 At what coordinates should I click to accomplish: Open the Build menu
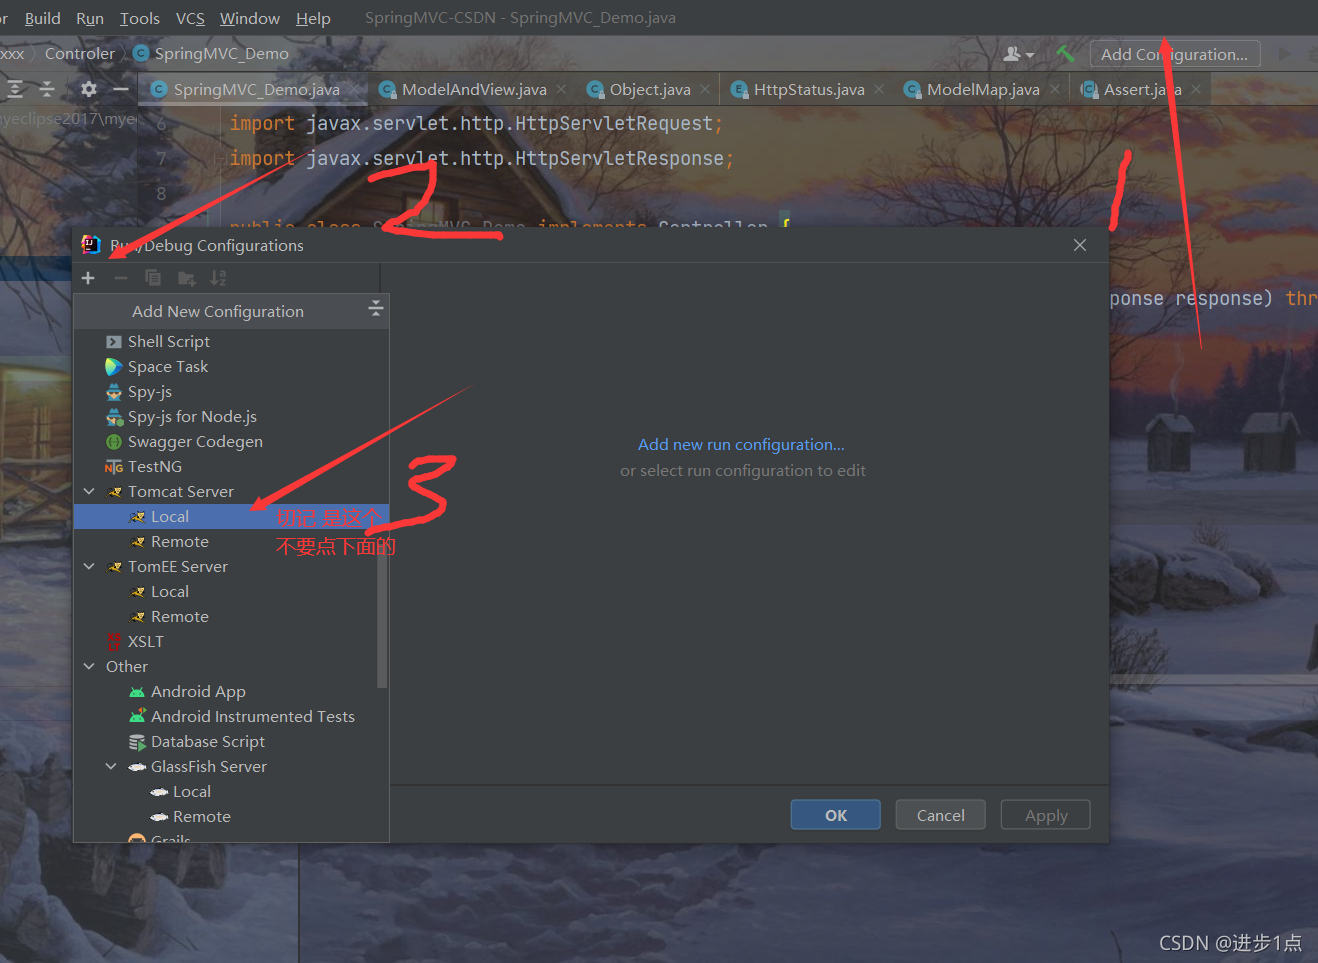pyautogui.click(x=42, y=18)
